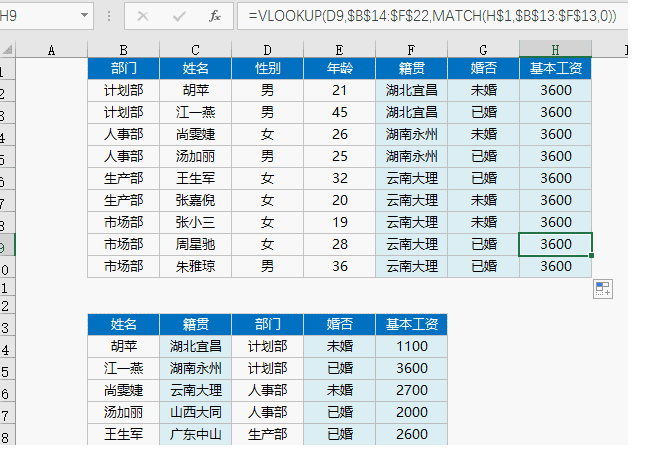Click into the formula bar text
646x457 pixels.
[432, 16]
